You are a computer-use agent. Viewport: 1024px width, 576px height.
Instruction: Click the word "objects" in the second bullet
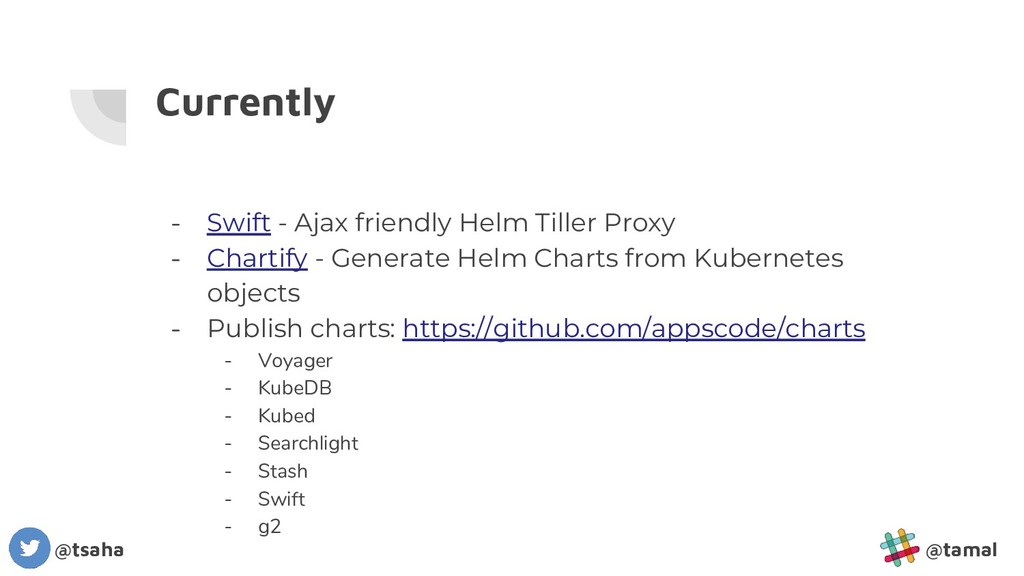click(x=253, y=293)
